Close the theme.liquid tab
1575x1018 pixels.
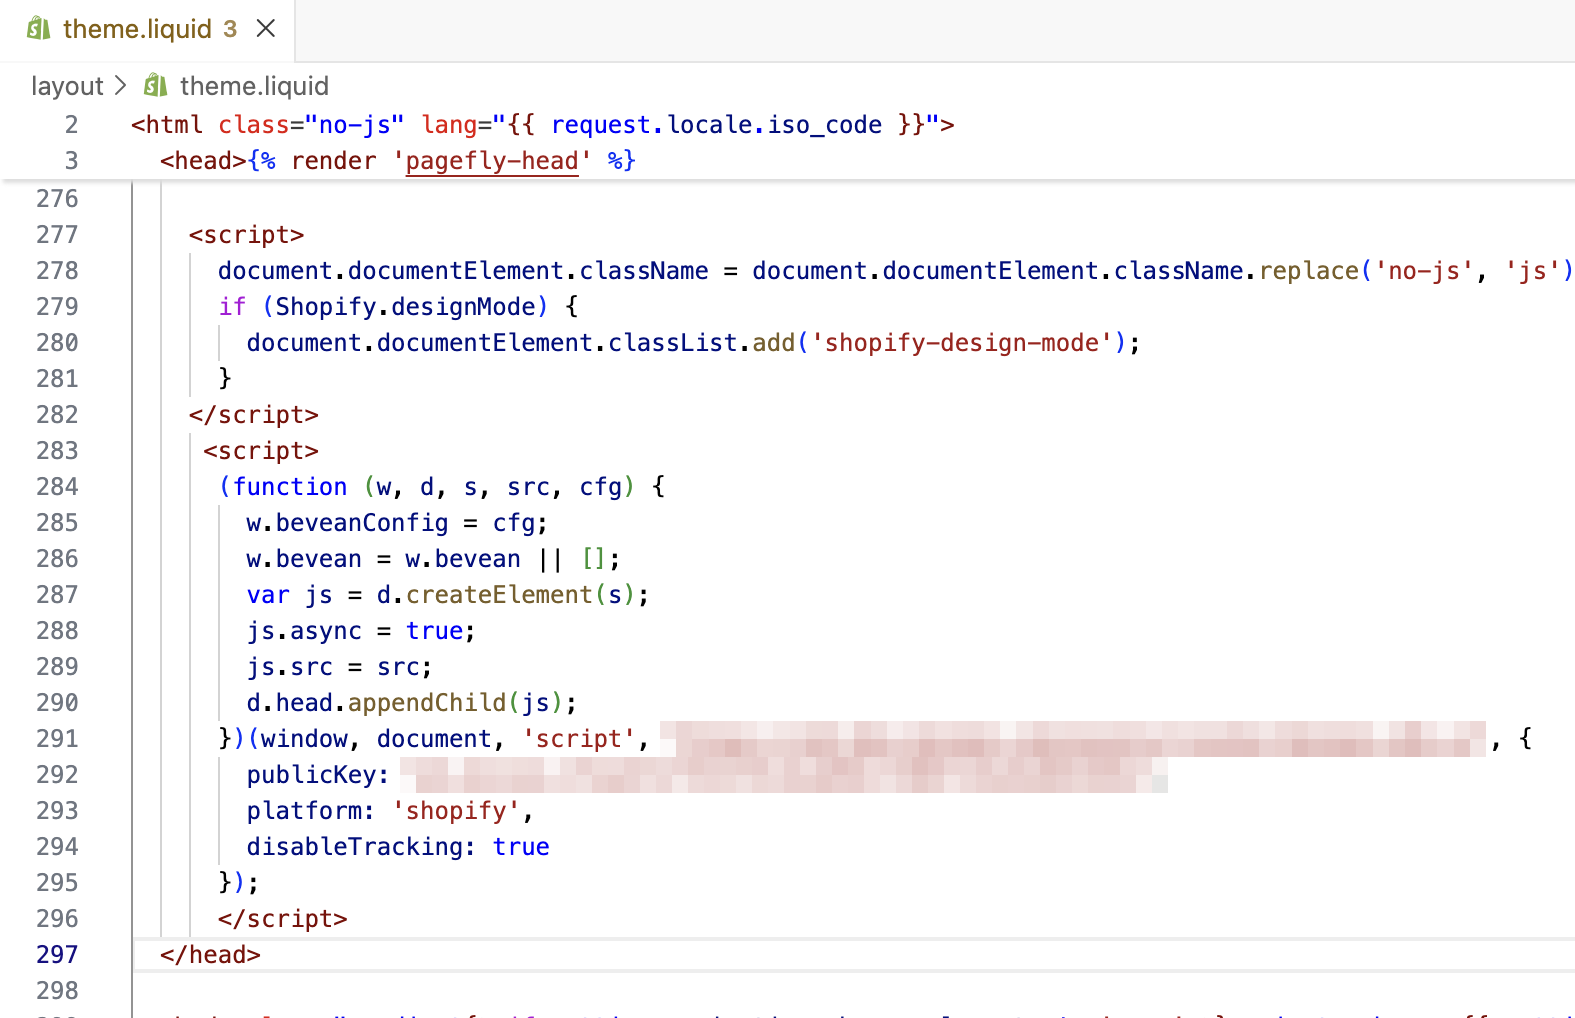(265, 29)
